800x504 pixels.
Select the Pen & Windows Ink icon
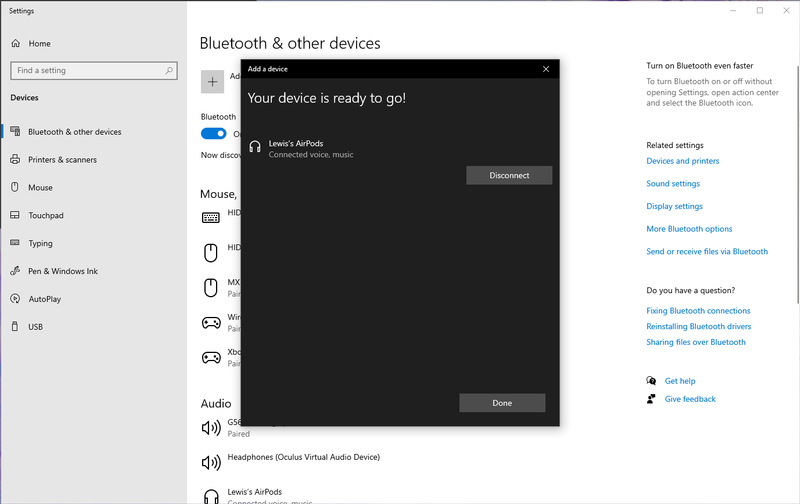(15, 271)
